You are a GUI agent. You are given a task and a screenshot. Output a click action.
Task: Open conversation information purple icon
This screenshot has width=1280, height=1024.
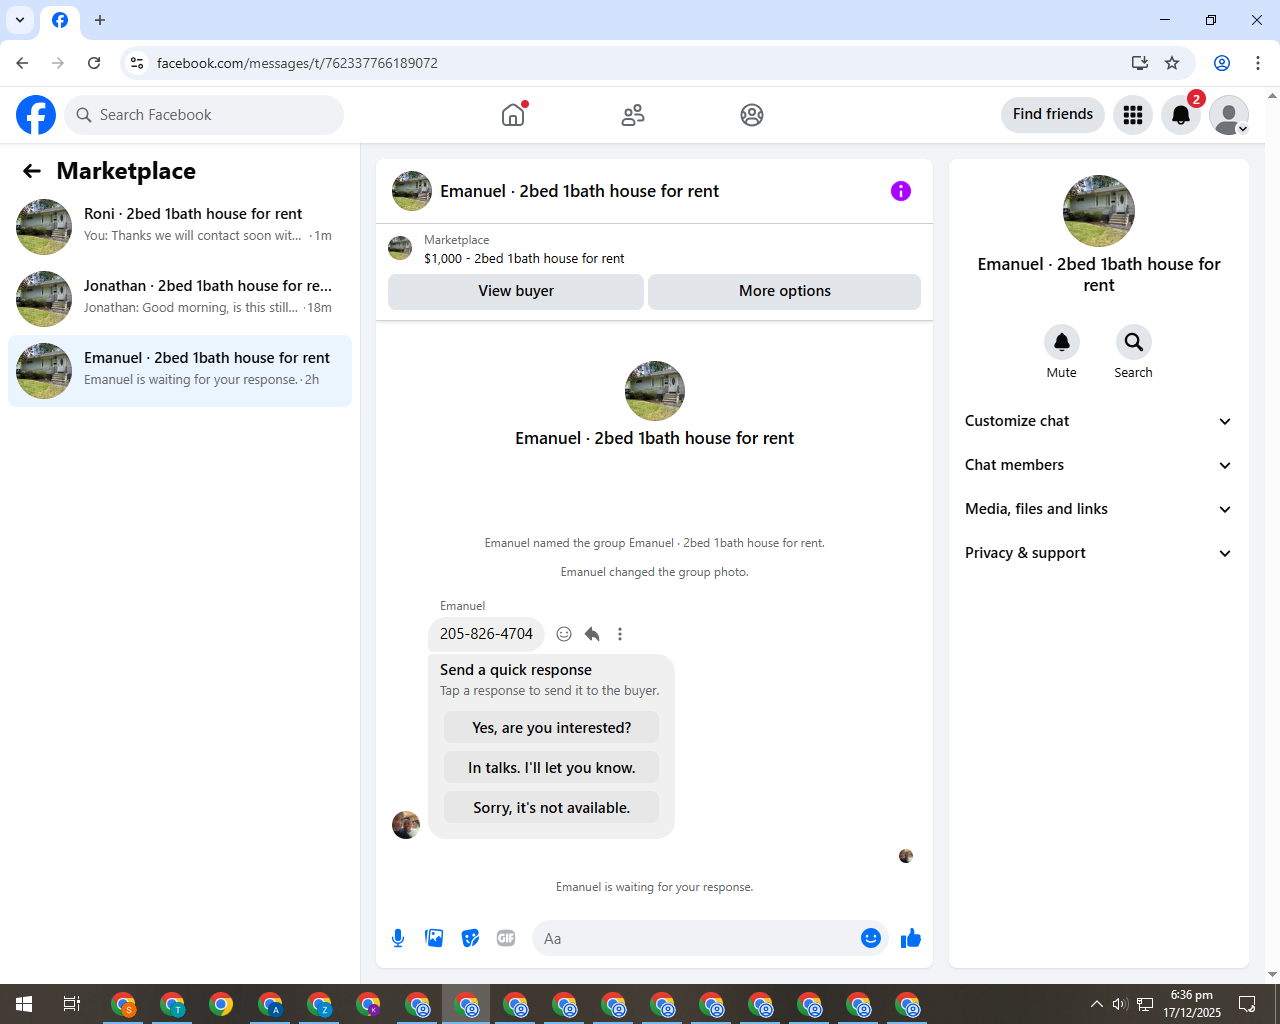[x=901, y=191]
